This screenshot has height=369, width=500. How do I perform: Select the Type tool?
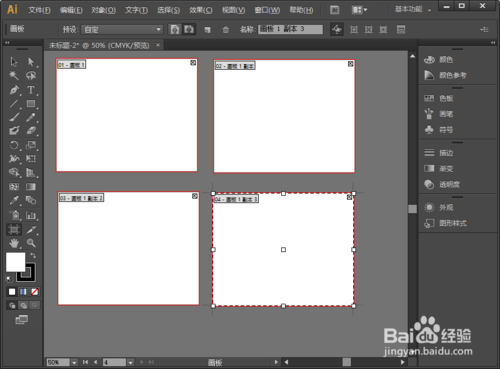tap(31, 90)
